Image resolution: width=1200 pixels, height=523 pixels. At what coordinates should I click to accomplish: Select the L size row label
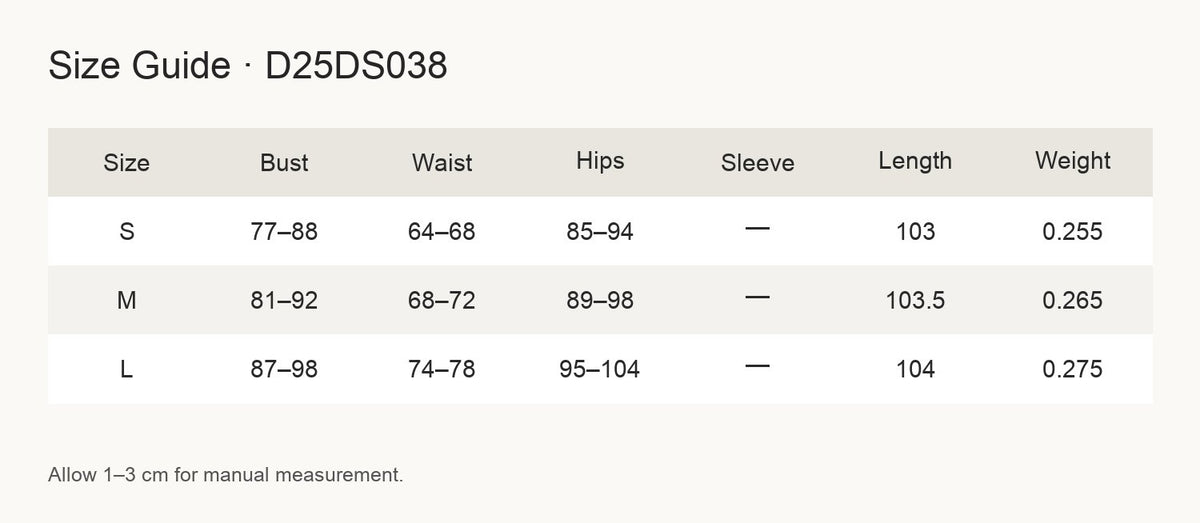pyautogui.click(x=126, y=370)
